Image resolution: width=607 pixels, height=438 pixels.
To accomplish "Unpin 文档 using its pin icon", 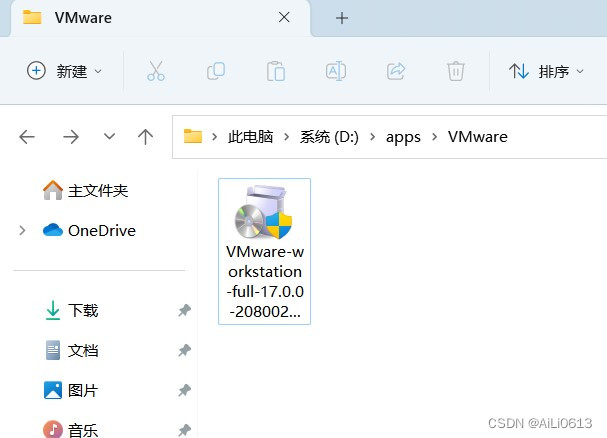I will (x=185, y=350).
